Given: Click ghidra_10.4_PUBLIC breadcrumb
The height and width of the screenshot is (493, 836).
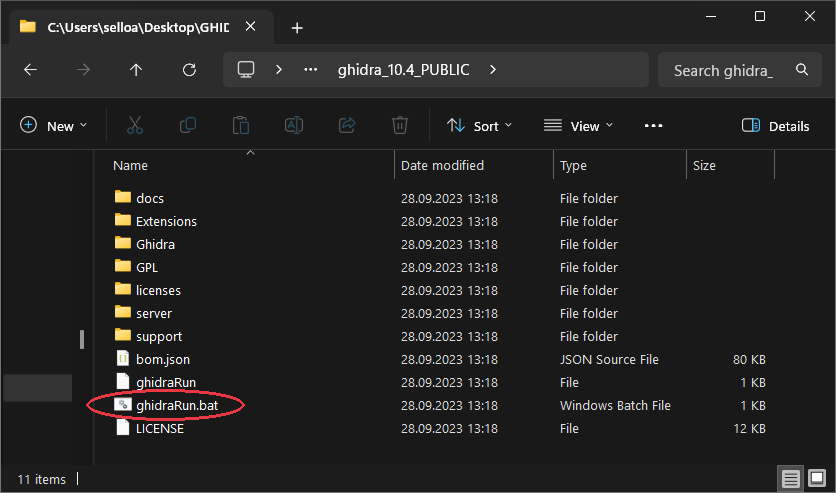Looking at the screenshot, I should (404, 70).
